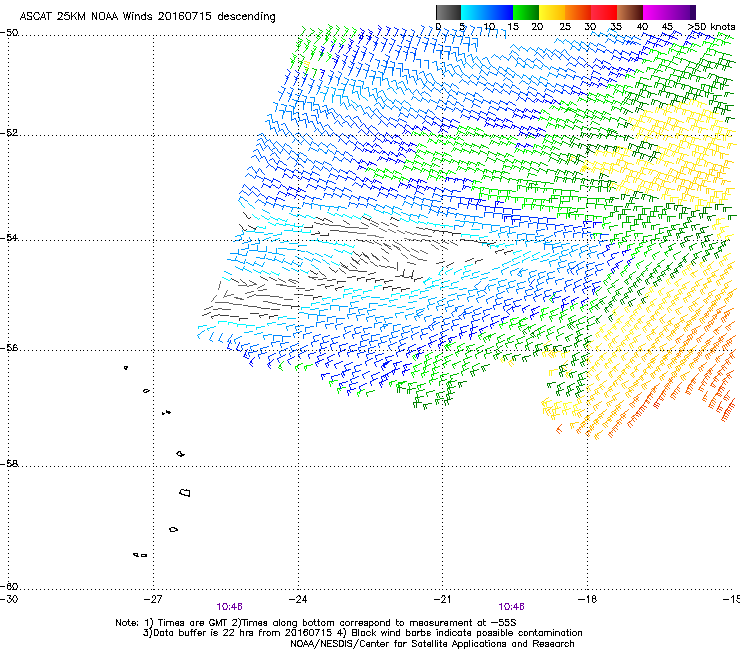Click the '45' legend scale label
The width and height of the screenshot is (740, 650).
point(667,27)
